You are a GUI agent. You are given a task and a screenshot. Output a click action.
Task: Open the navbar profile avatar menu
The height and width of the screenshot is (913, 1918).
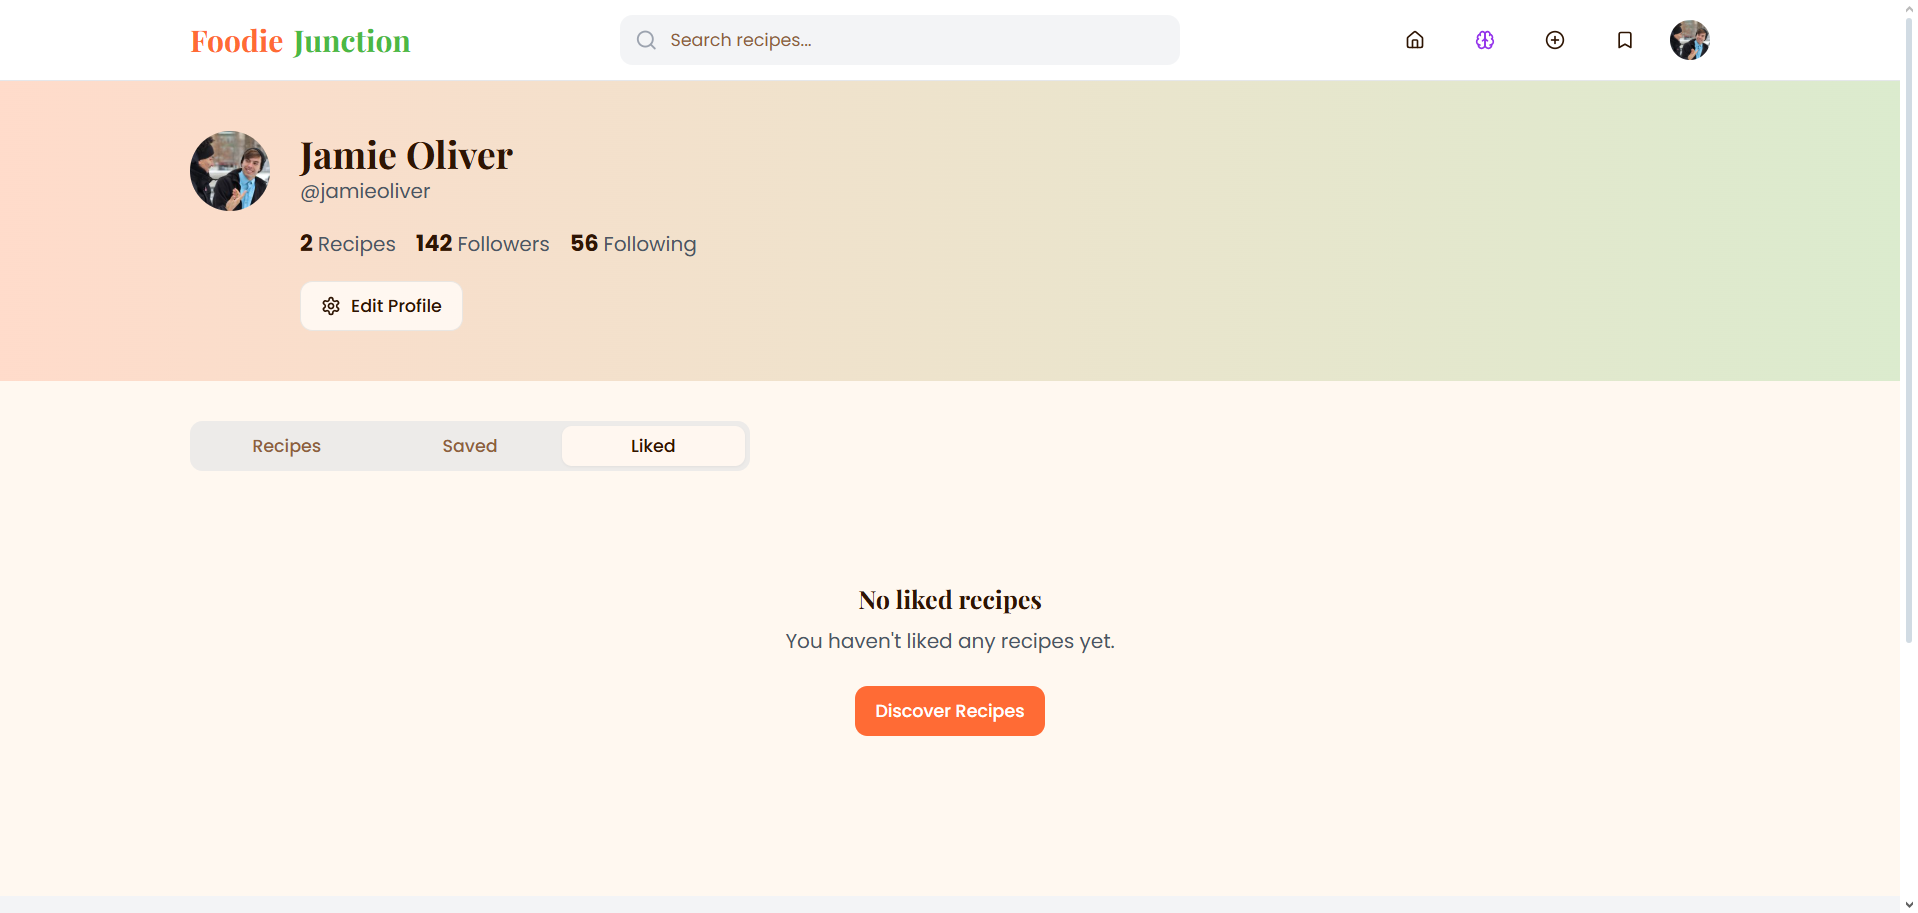coord(1689,40)
